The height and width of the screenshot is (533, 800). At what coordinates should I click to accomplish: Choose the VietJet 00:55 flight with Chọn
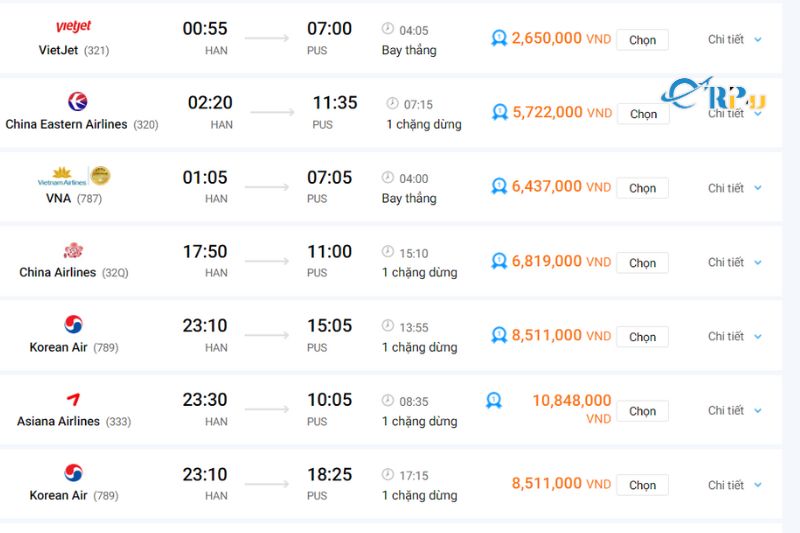[x=642, y=40]
